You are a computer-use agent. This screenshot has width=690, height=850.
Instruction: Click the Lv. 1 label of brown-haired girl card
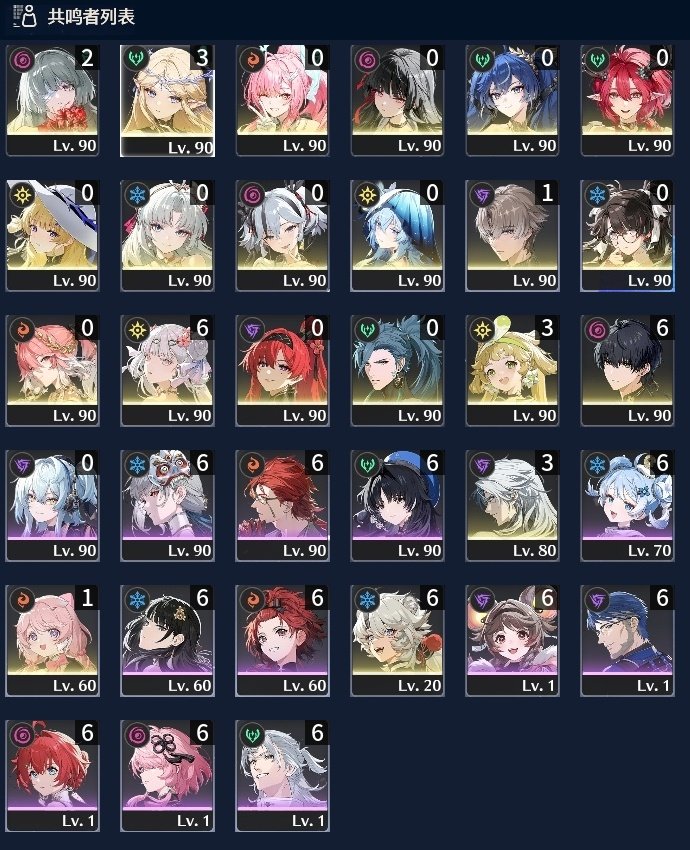click(x=538, y=686)
